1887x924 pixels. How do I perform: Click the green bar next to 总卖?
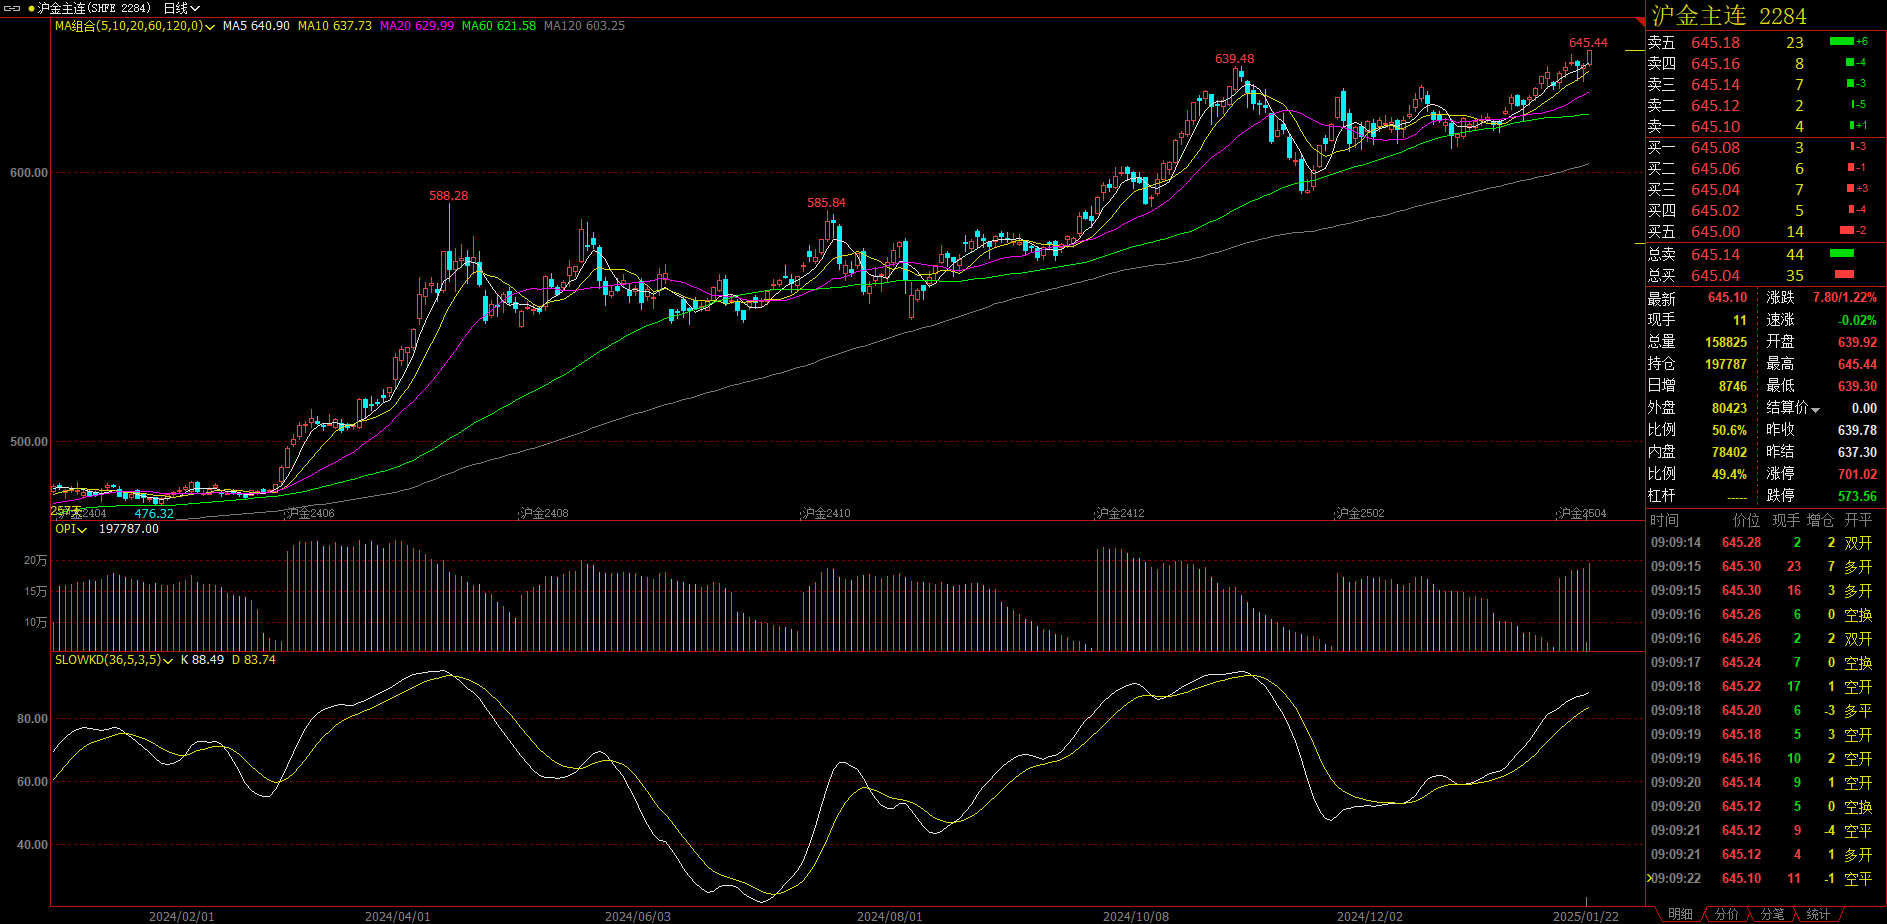click(1841, 254)
